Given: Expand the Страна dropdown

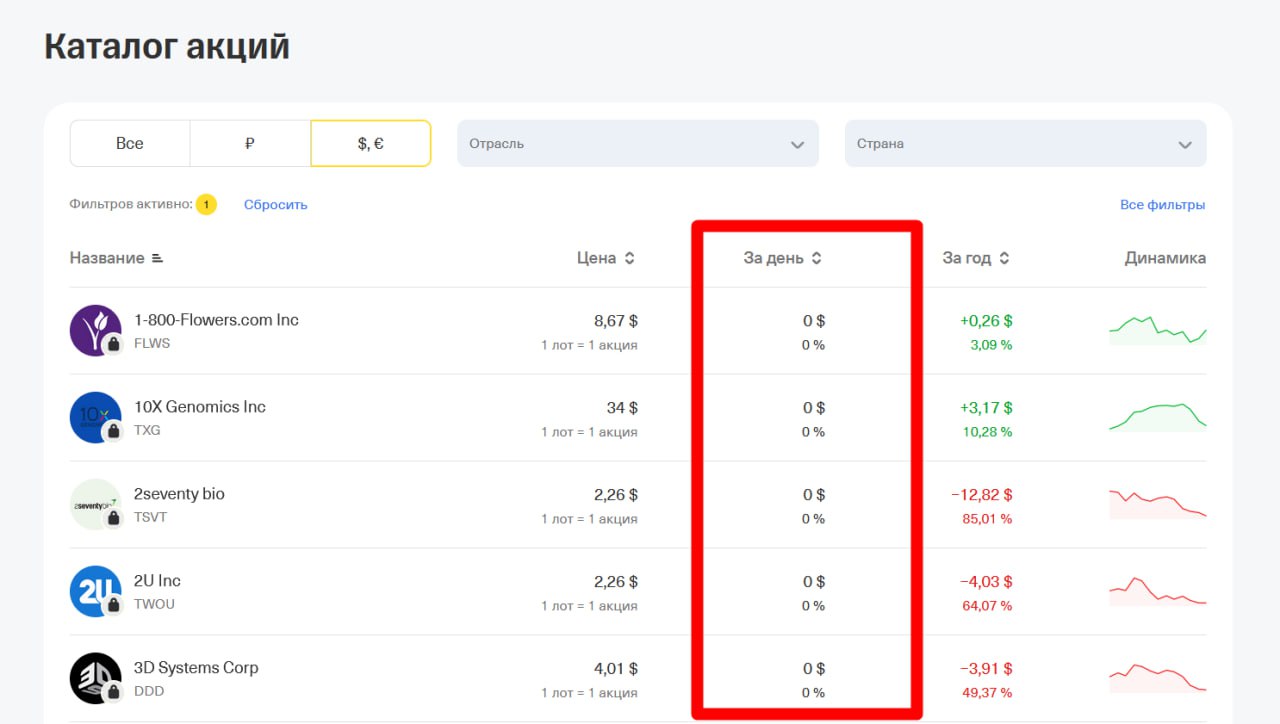Looking at the screenshot, I should click(1025, 143).
